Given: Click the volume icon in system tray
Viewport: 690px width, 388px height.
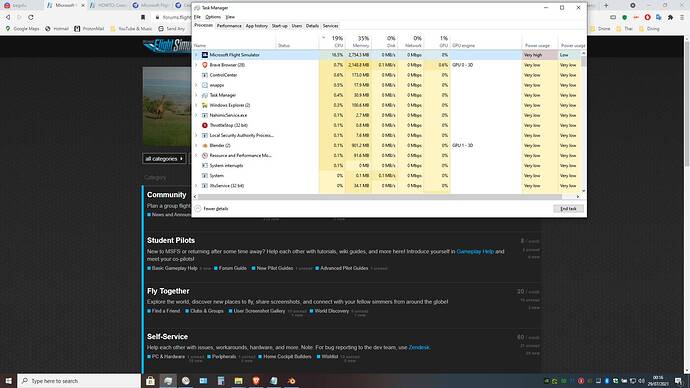Looking at the screenshot, I should point(642,381).
